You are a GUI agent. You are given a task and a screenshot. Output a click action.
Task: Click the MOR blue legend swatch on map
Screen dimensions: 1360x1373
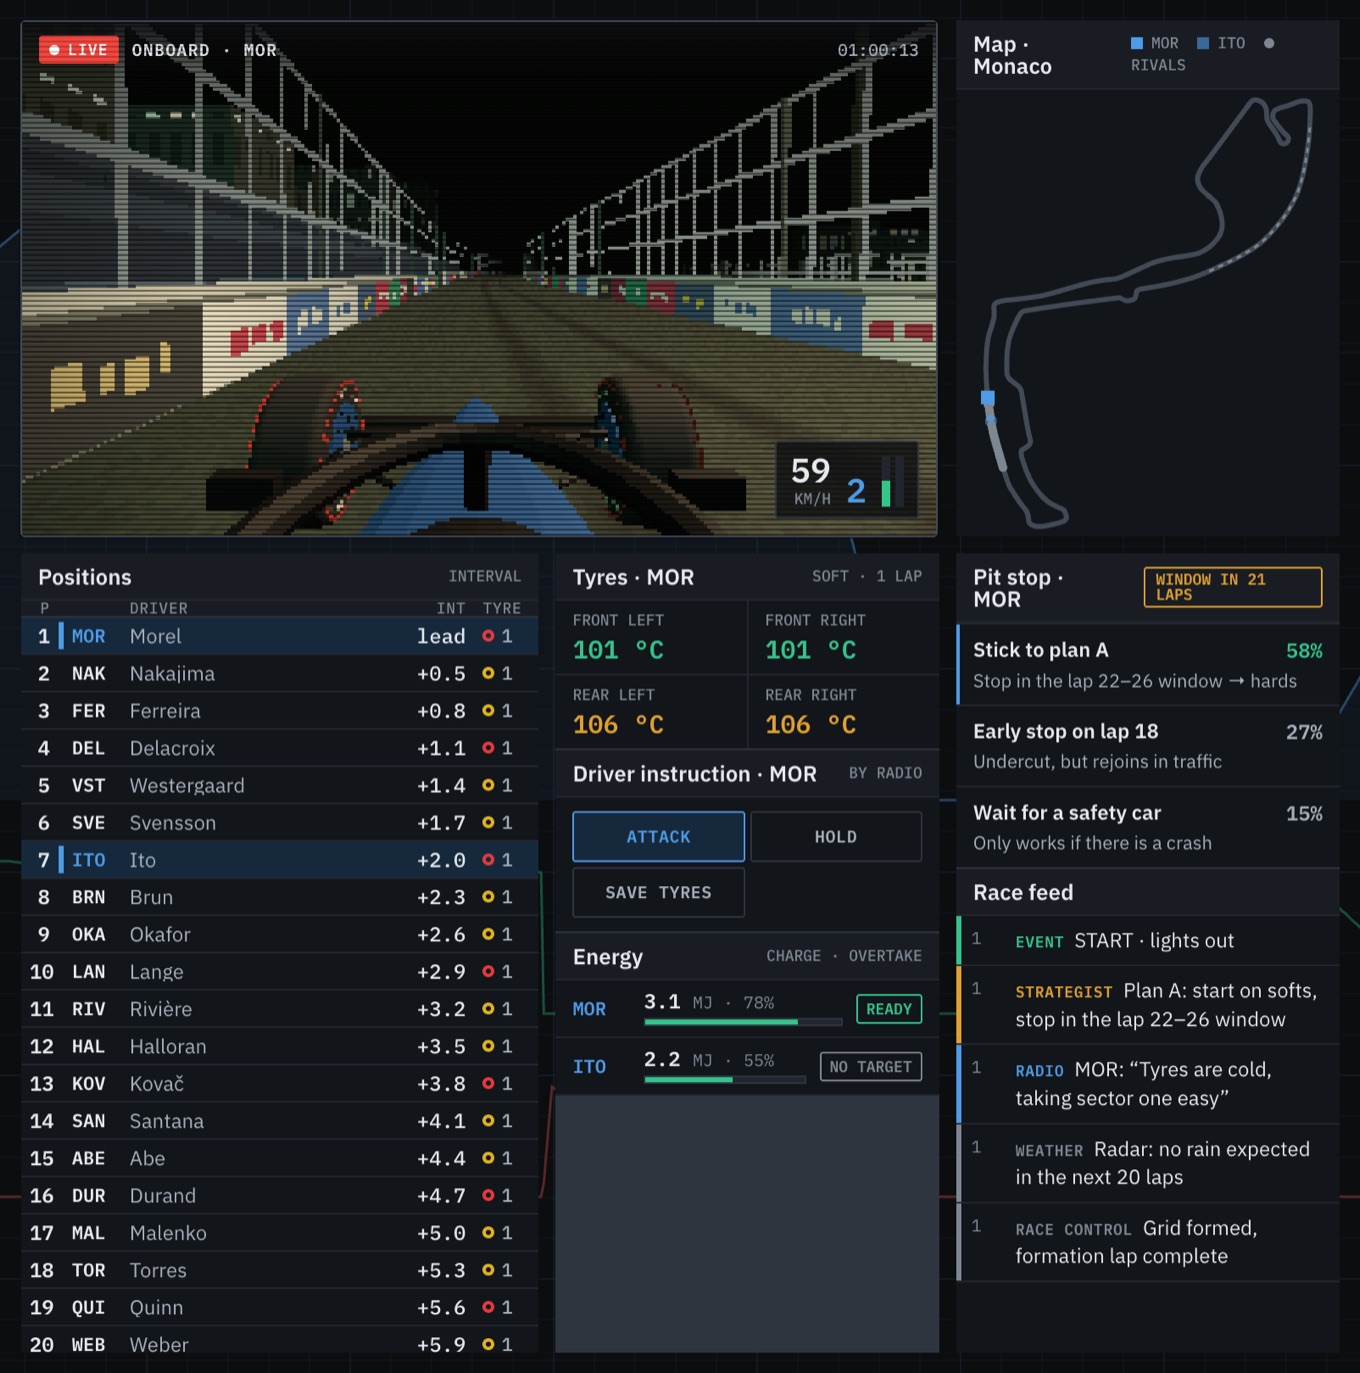click(1137, 43)
